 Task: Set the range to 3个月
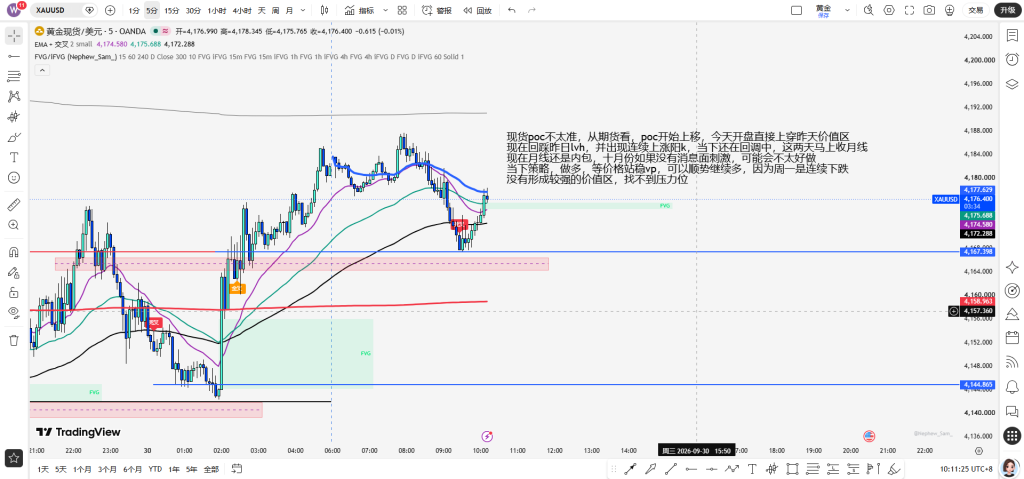(x=107, y=469)
